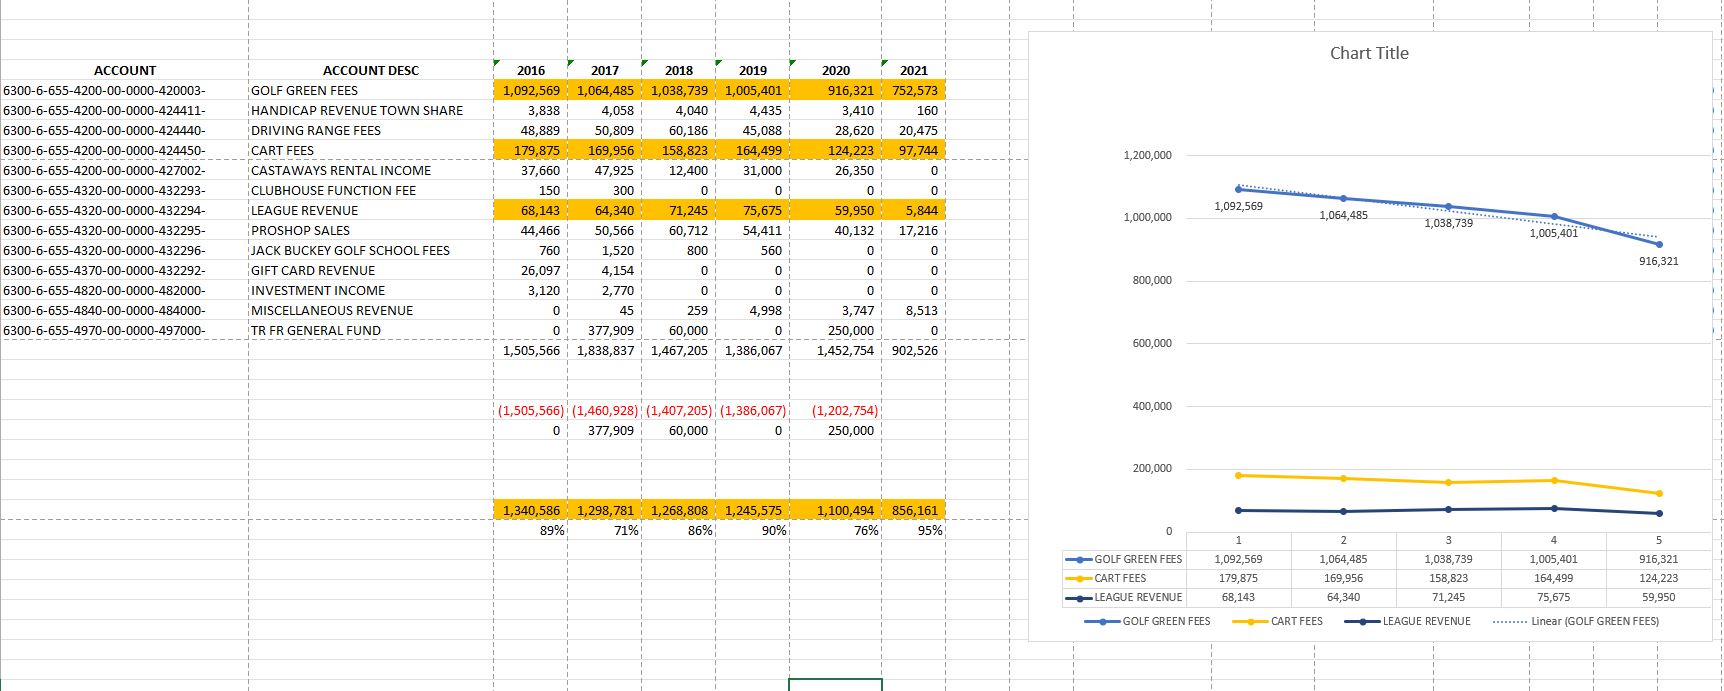Select the 95% percentage cell

(929, 530)
